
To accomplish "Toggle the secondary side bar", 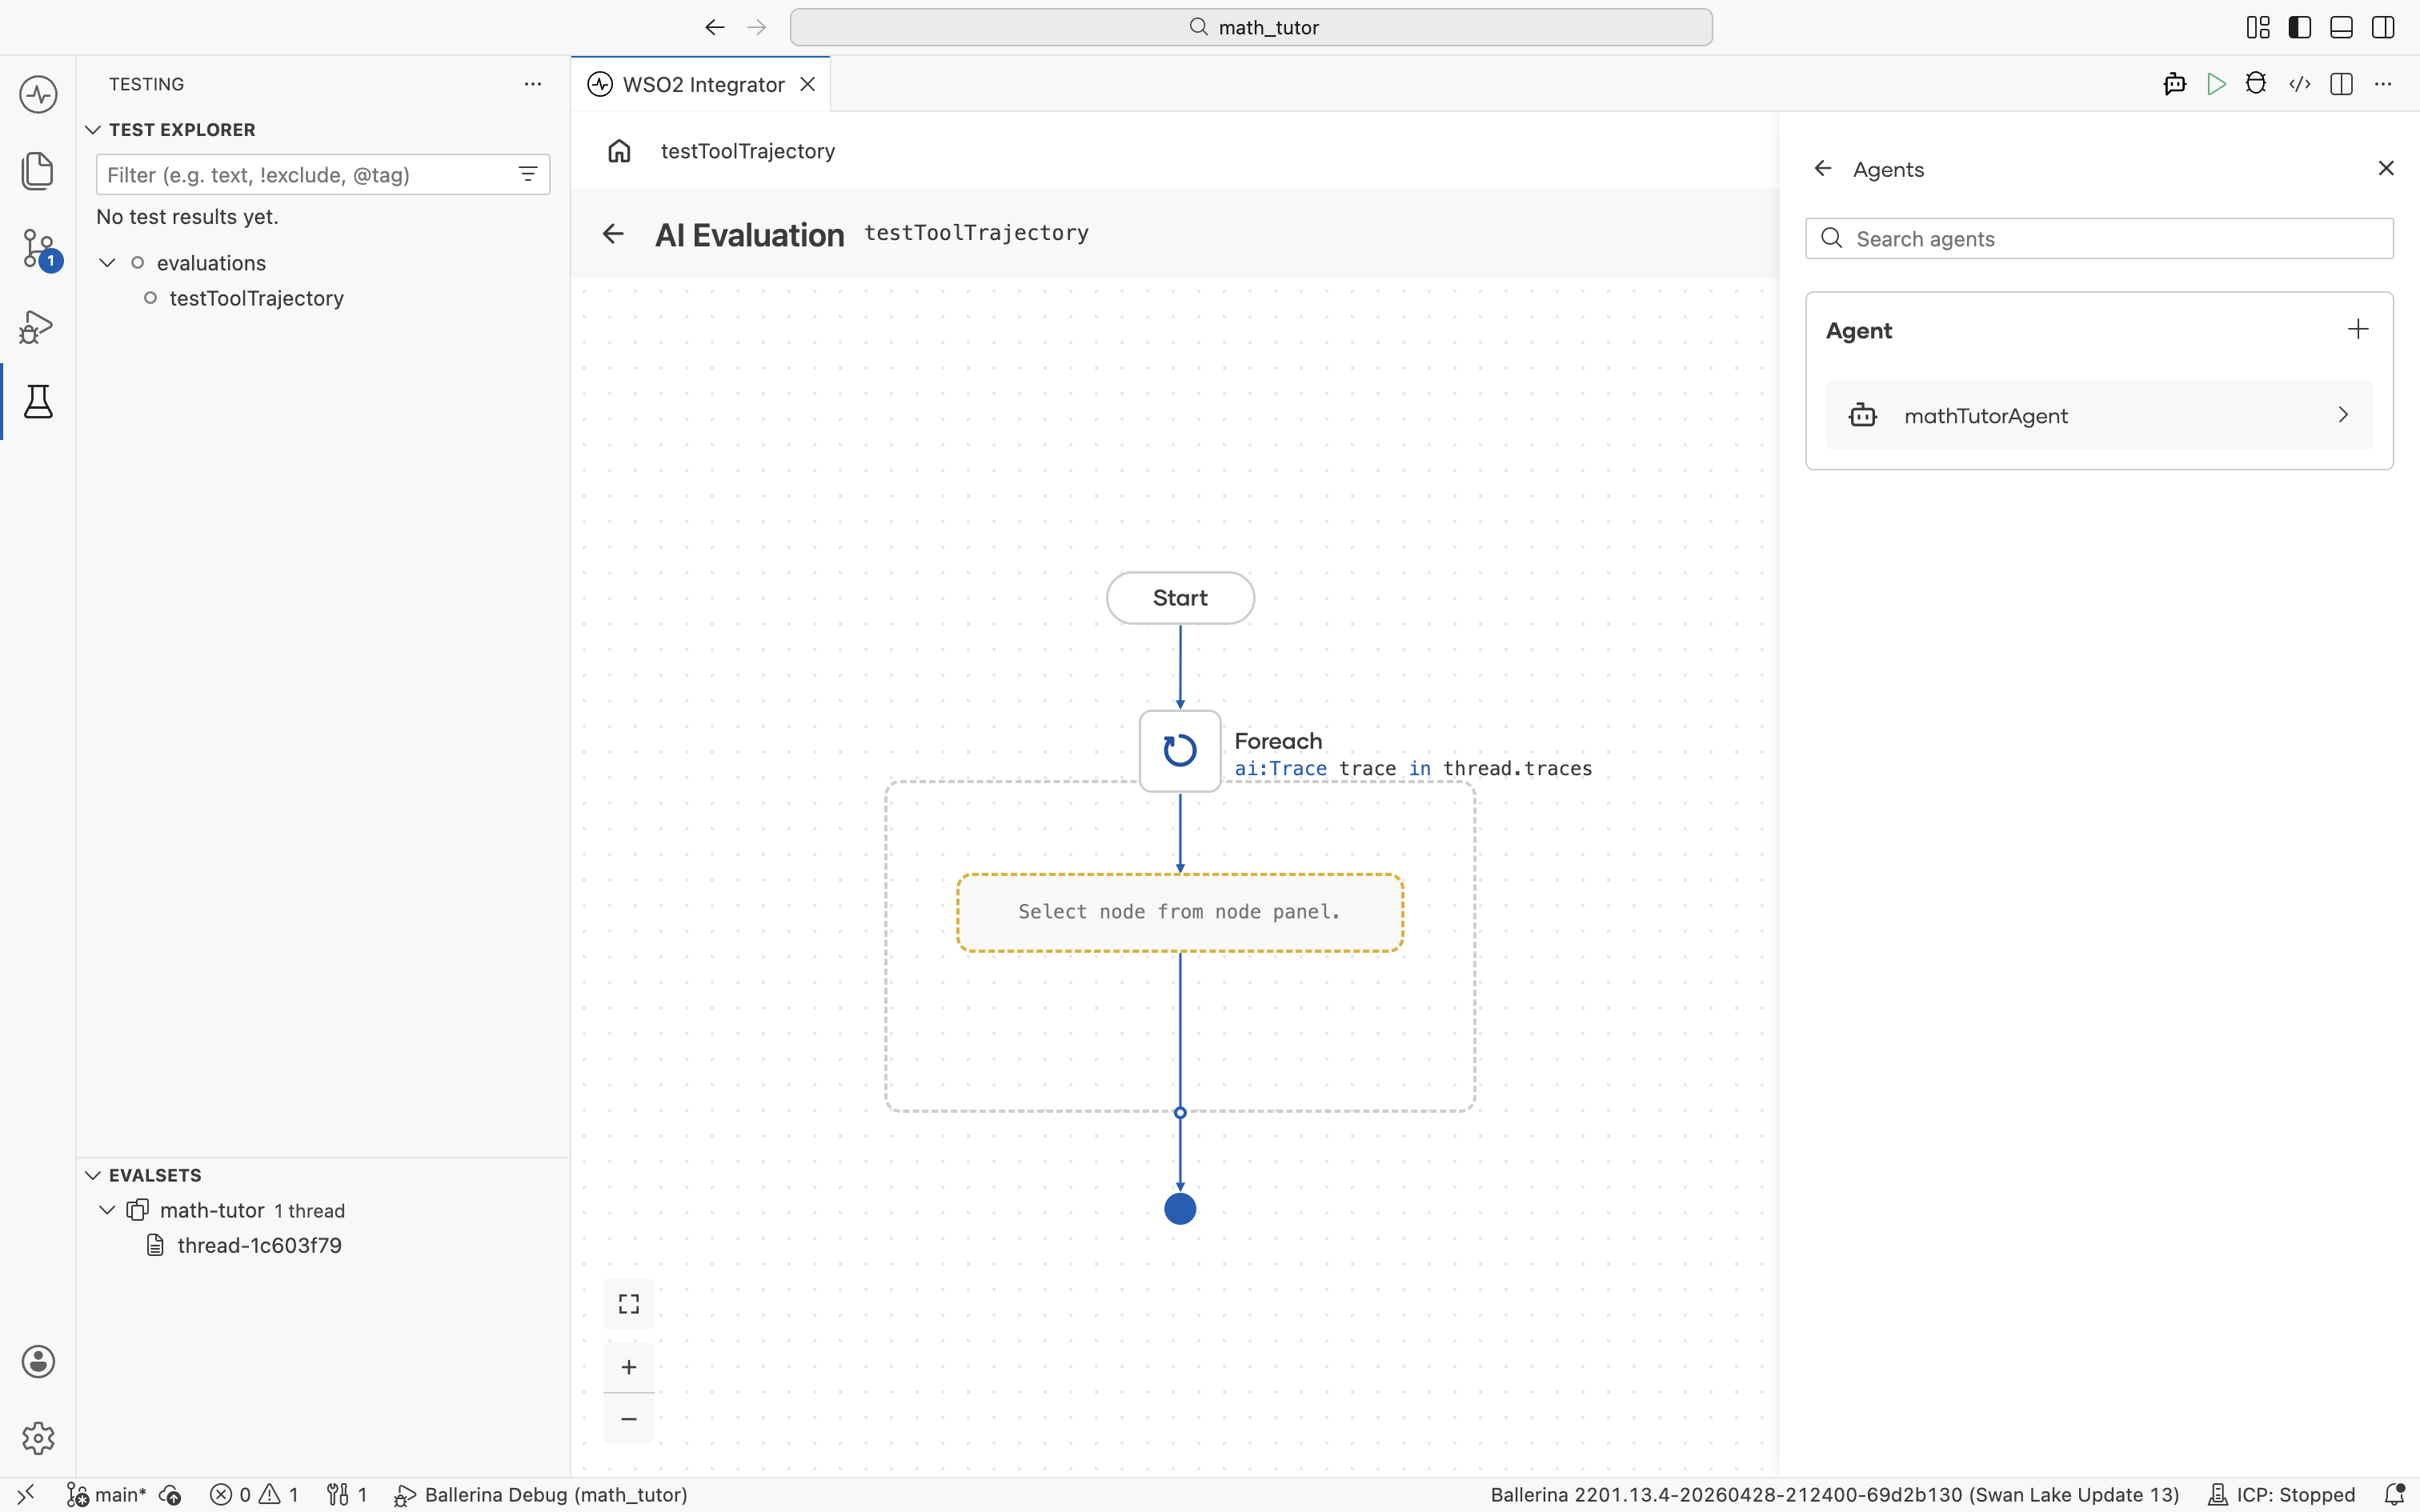I will [x=2383, y=27].
